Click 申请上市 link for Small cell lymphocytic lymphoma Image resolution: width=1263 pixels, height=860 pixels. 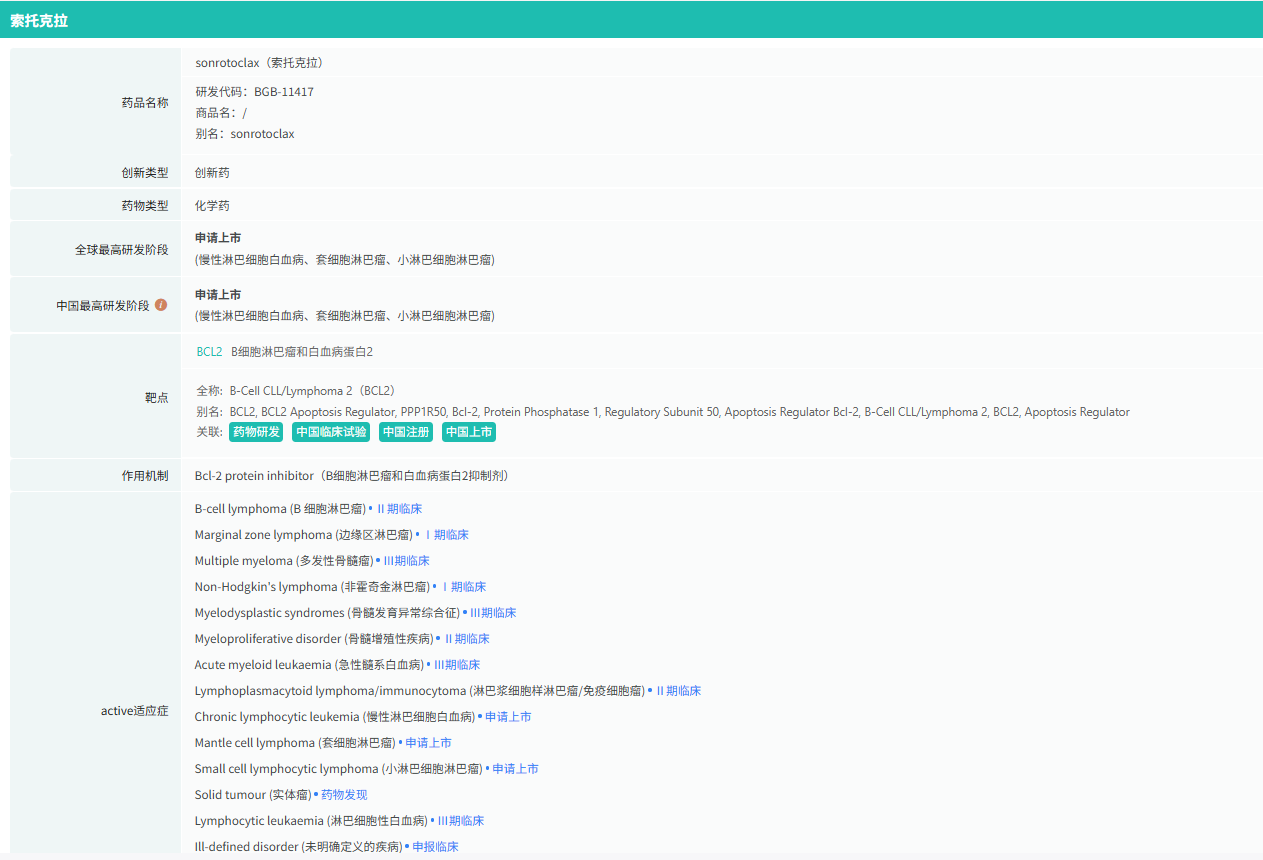pyautogui.click(x=515, y=769)
